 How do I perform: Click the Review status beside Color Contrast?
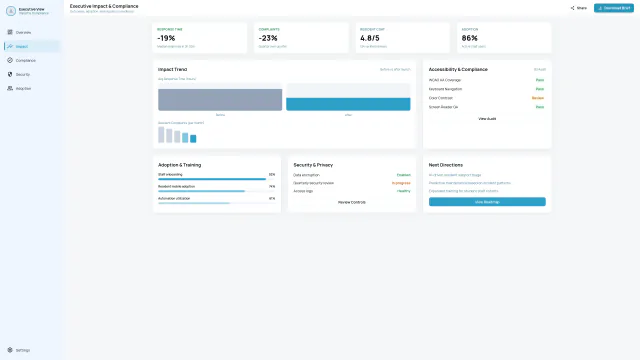tap(538, 98)
